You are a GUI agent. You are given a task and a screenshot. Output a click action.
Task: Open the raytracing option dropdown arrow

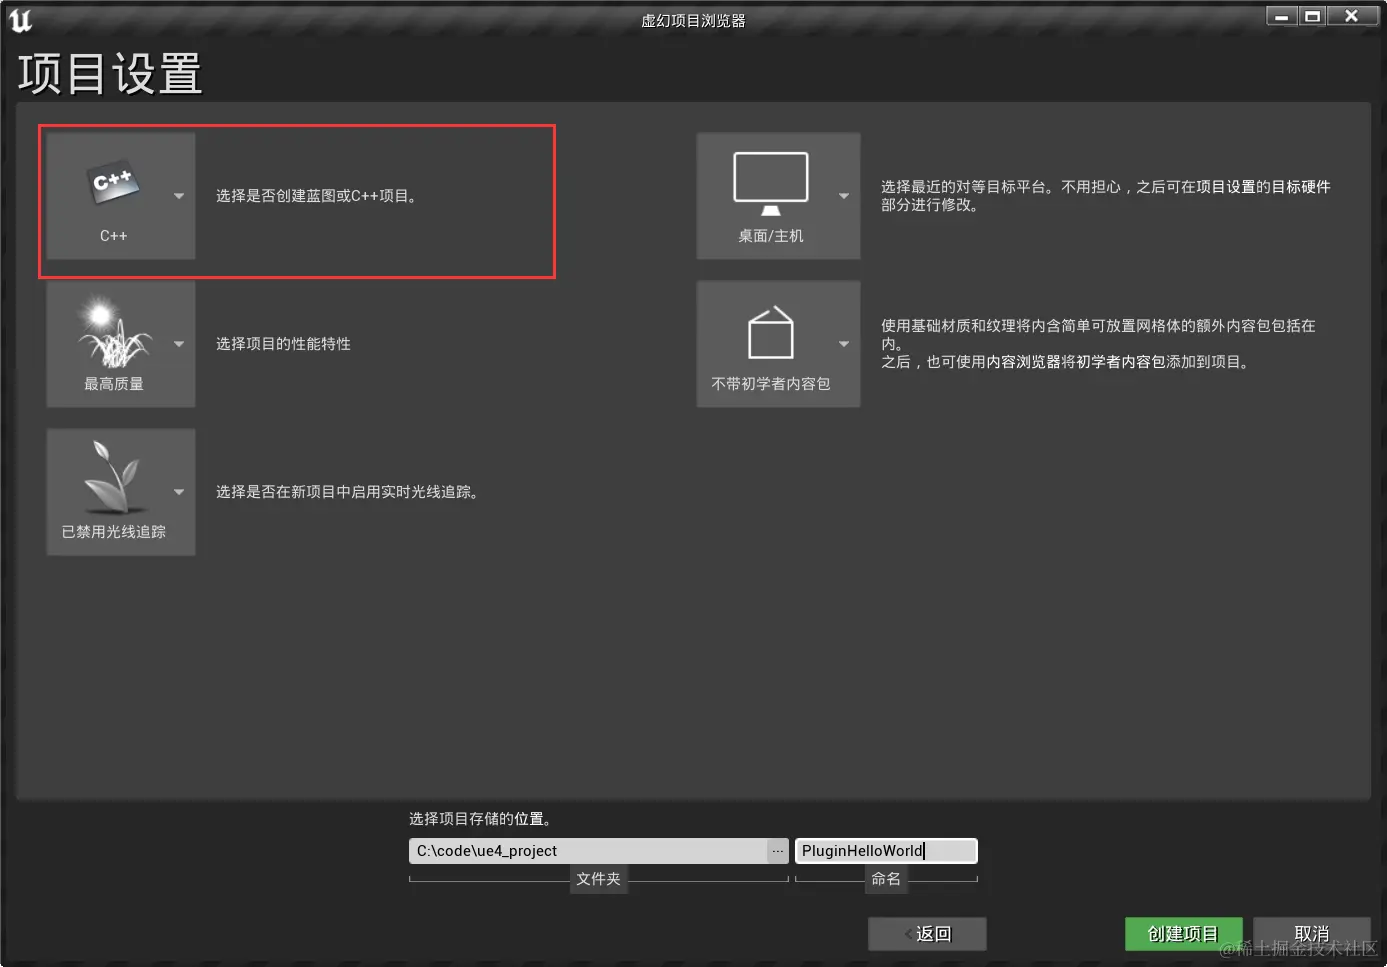(x=178, y=493)
